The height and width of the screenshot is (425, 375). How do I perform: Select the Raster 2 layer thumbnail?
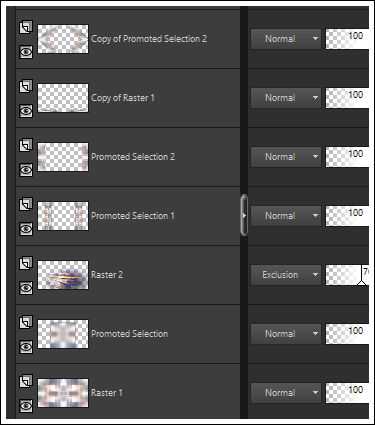tap(63, 275)
